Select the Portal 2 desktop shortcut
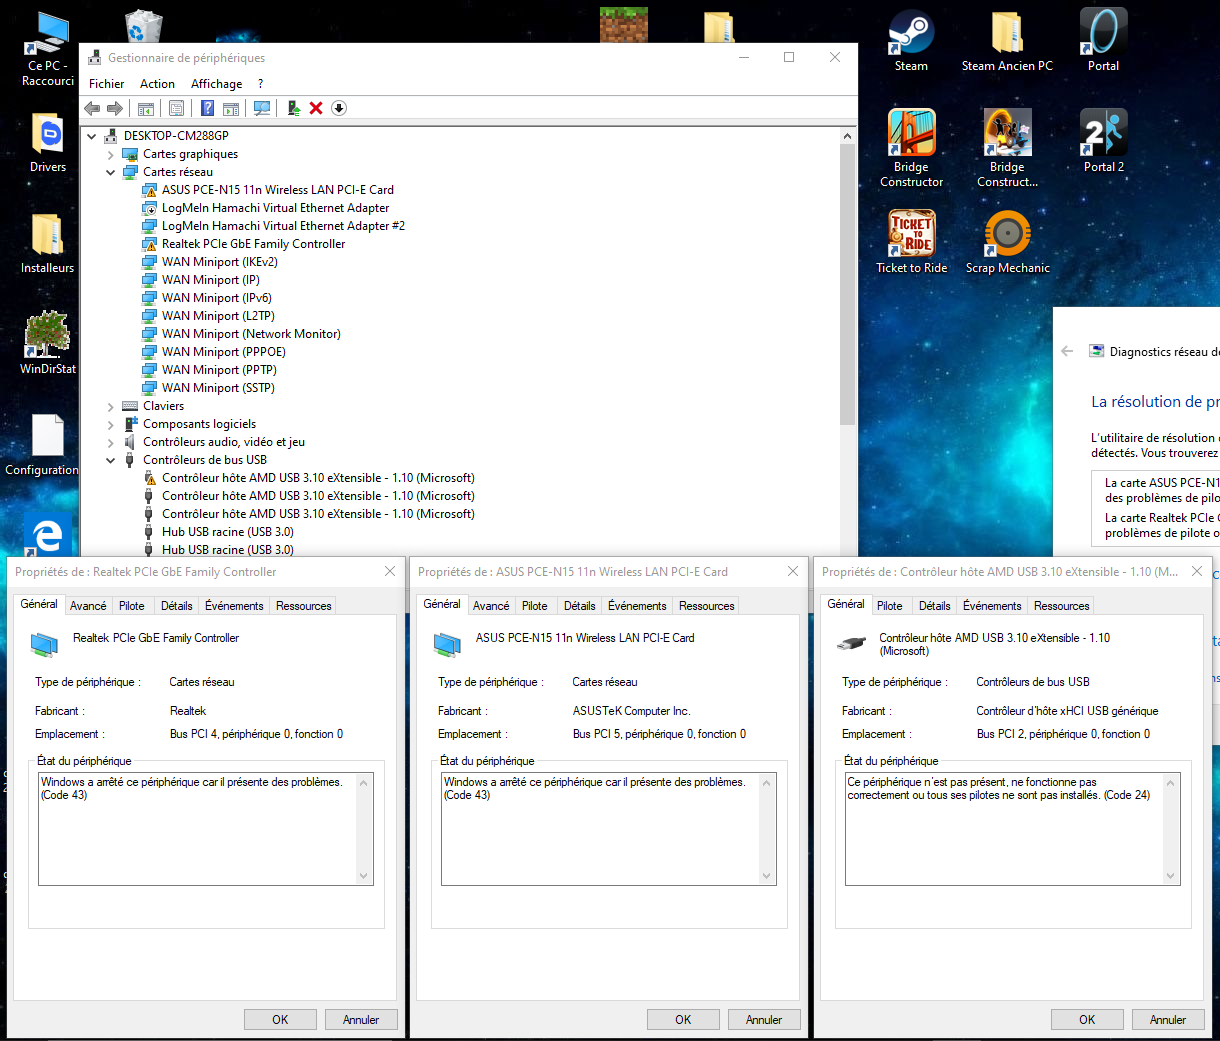 coord(1104,141)
